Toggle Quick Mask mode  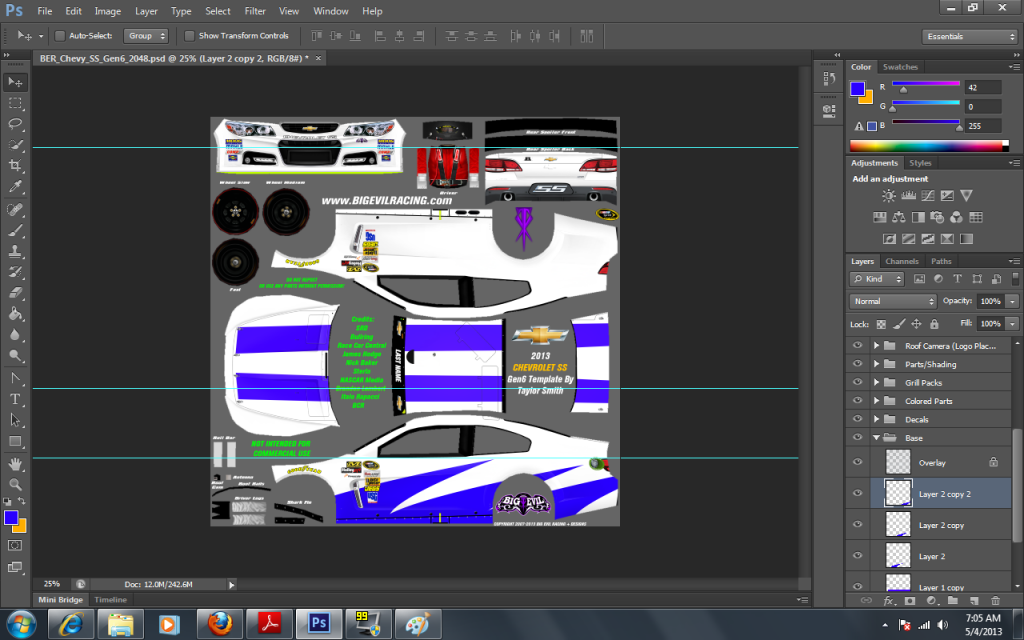(x=15, y=545)
